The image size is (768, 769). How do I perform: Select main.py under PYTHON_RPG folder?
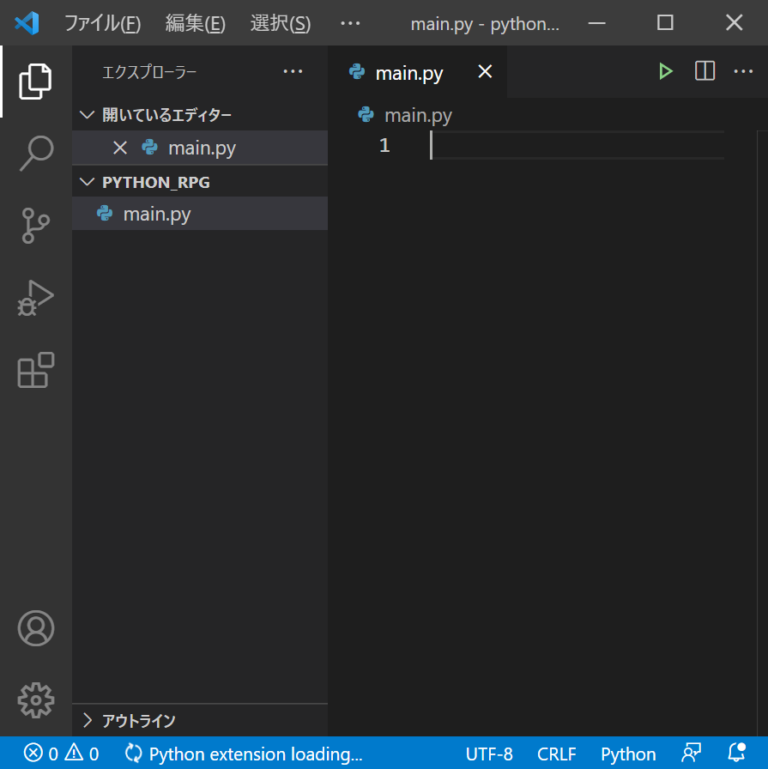(157, 214)
